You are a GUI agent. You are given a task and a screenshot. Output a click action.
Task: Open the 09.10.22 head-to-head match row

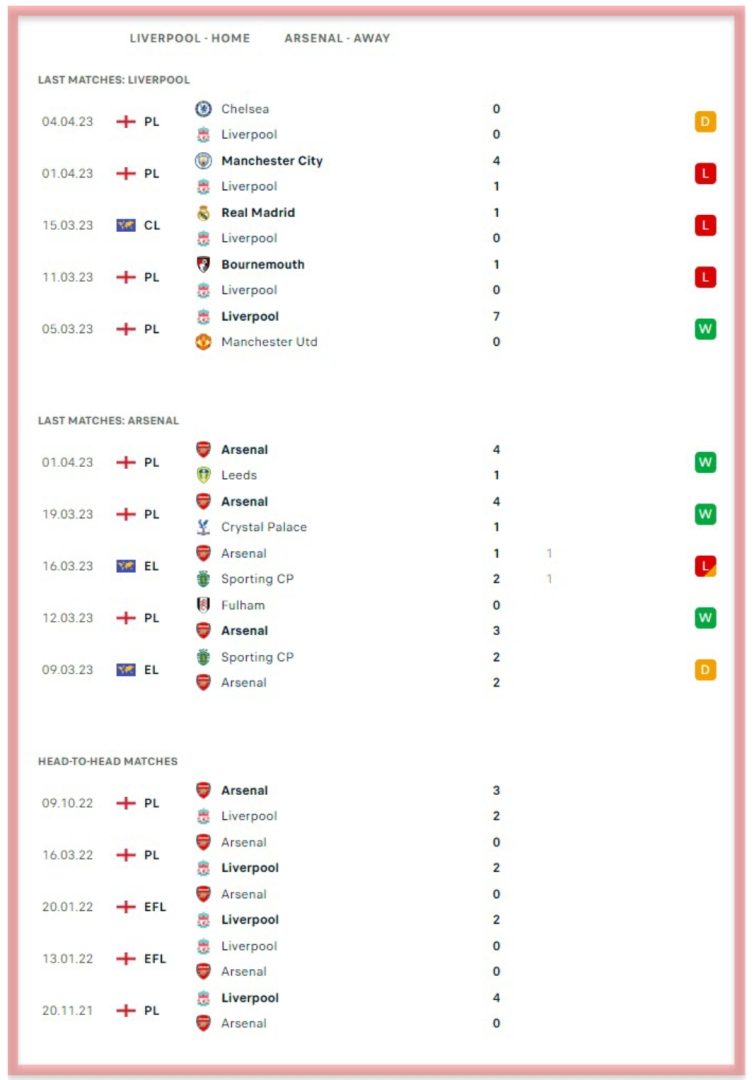pyautogui.click(x=376, y=803)
